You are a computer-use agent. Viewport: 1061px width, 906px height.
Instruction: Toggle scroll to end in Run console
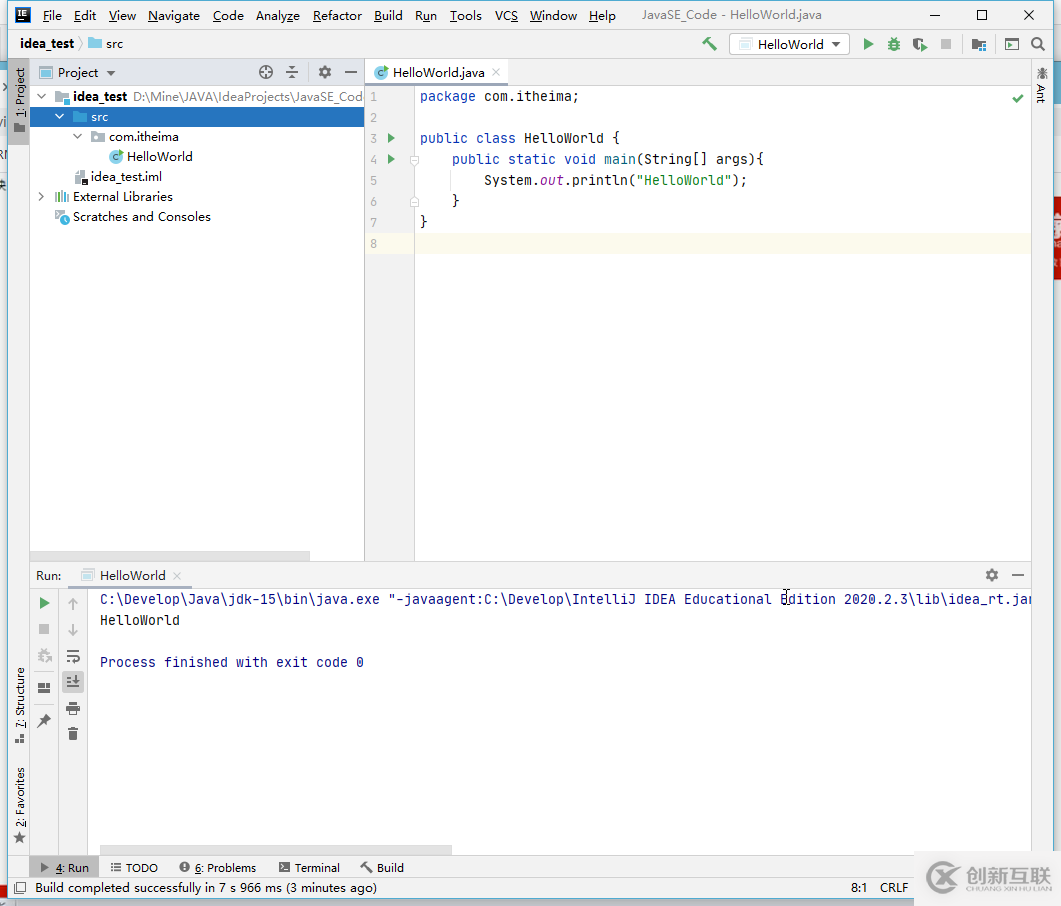(x=73, y=682)
